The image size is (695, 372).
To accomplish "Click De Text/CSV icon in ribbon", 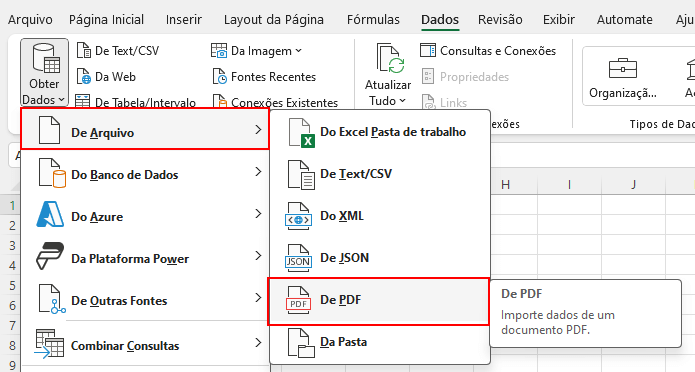I will 83,51.
